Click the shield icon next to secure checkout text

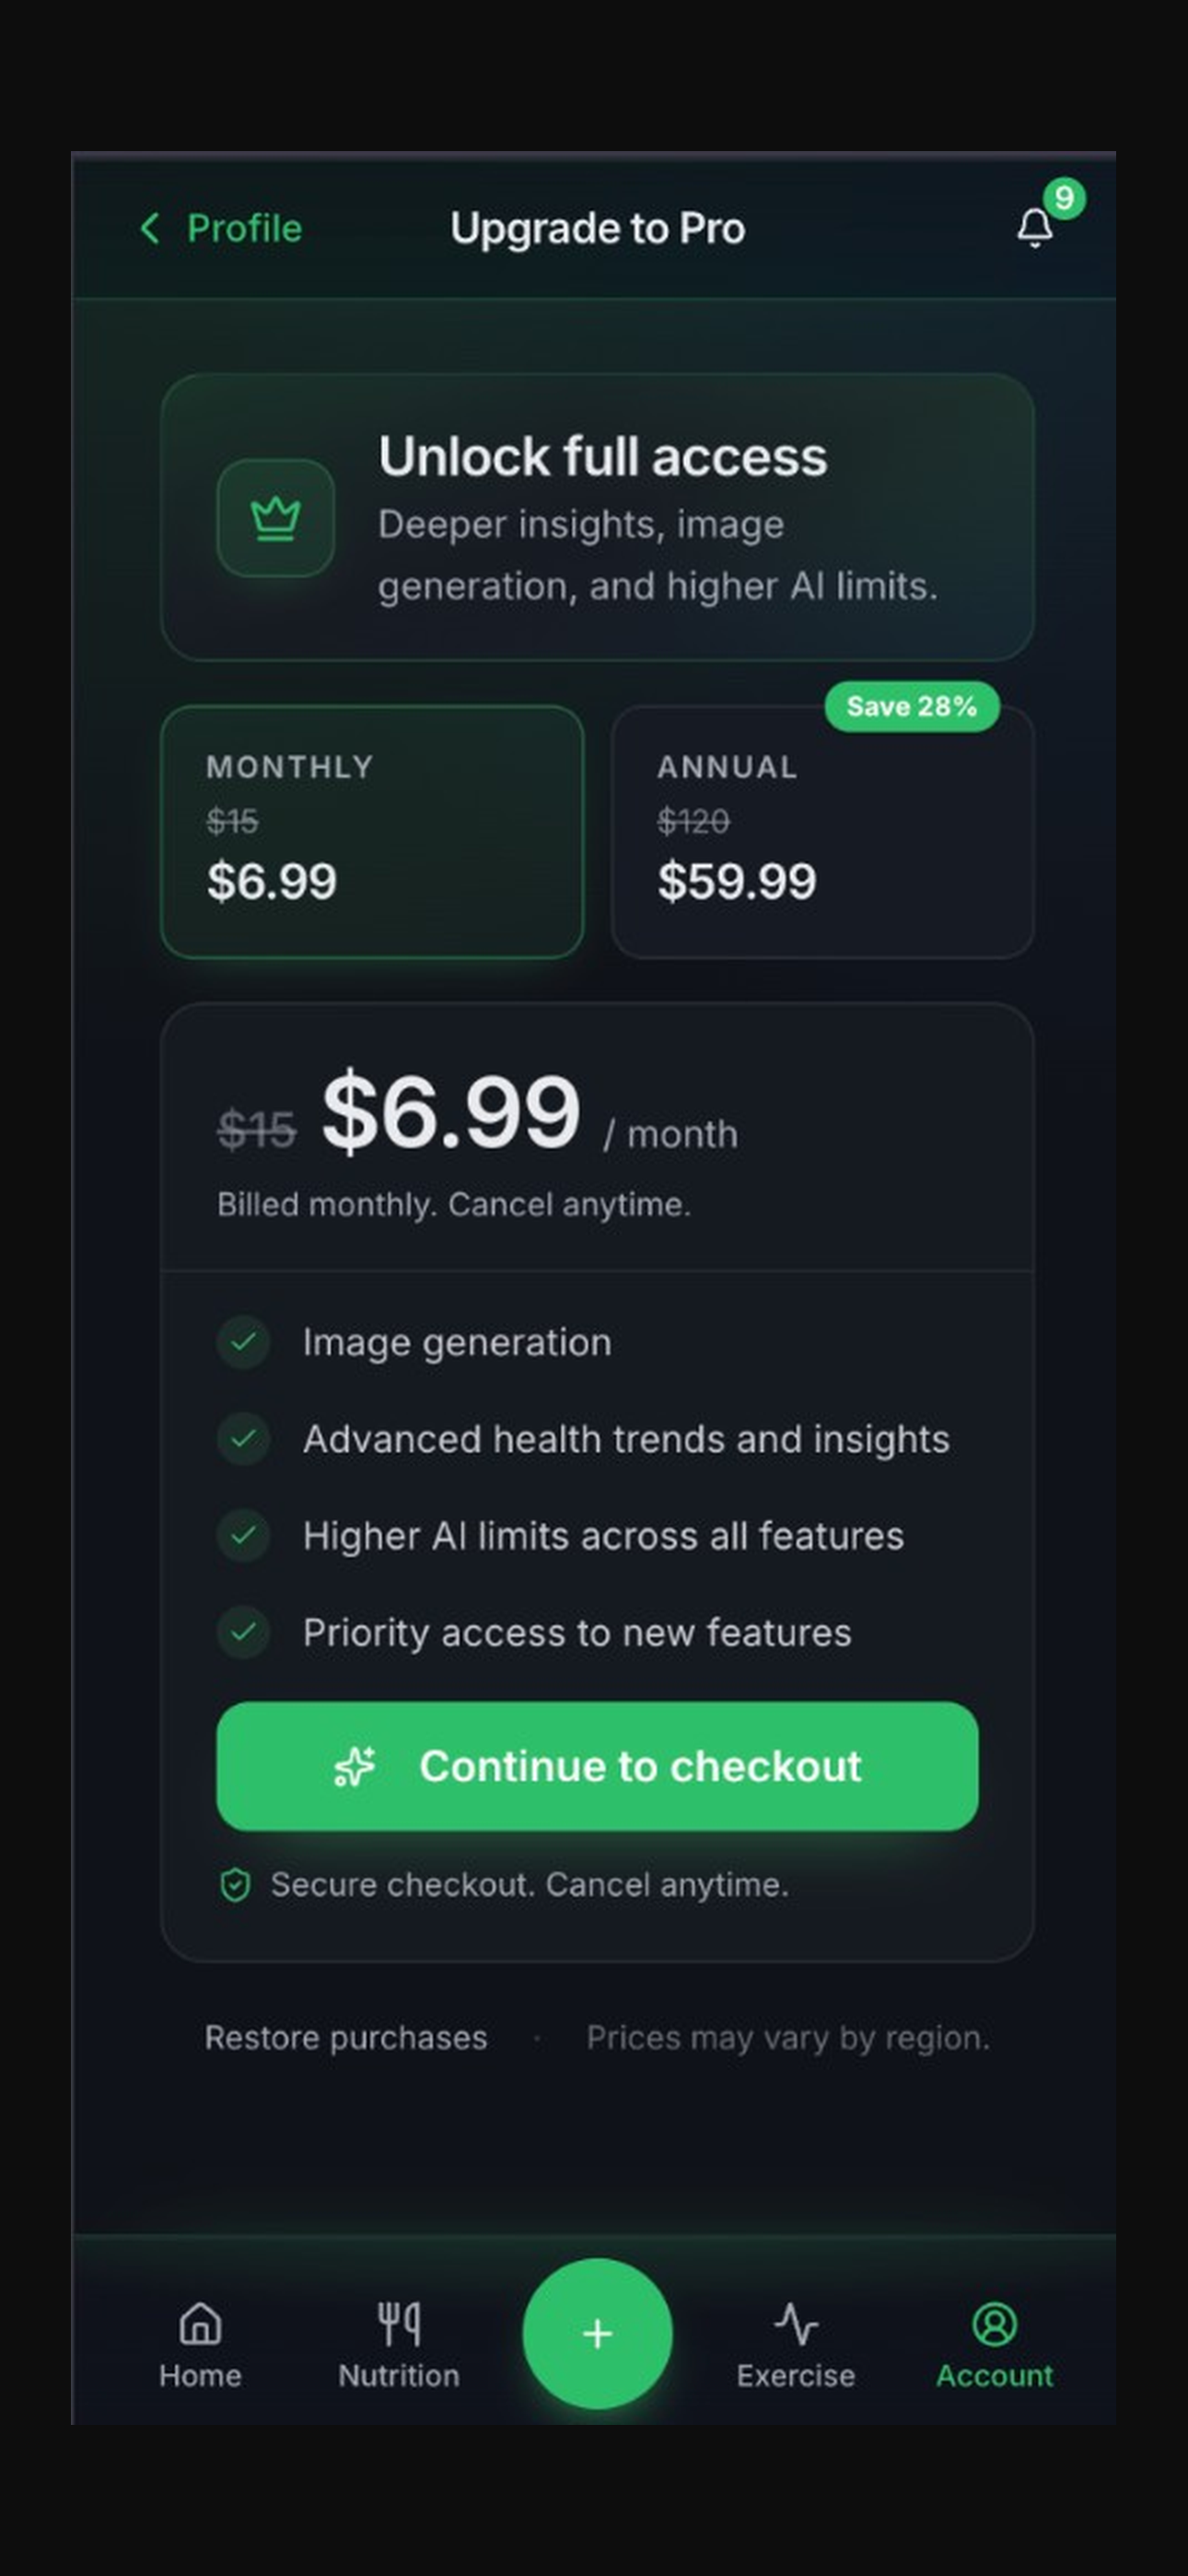coord(237,1884)
